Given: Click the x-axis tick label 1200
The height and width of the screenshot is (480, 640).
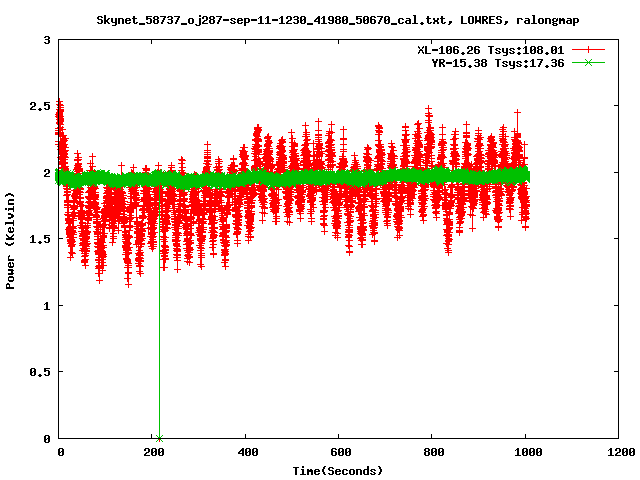Looking at the screenshot, I should coord(620,452).
